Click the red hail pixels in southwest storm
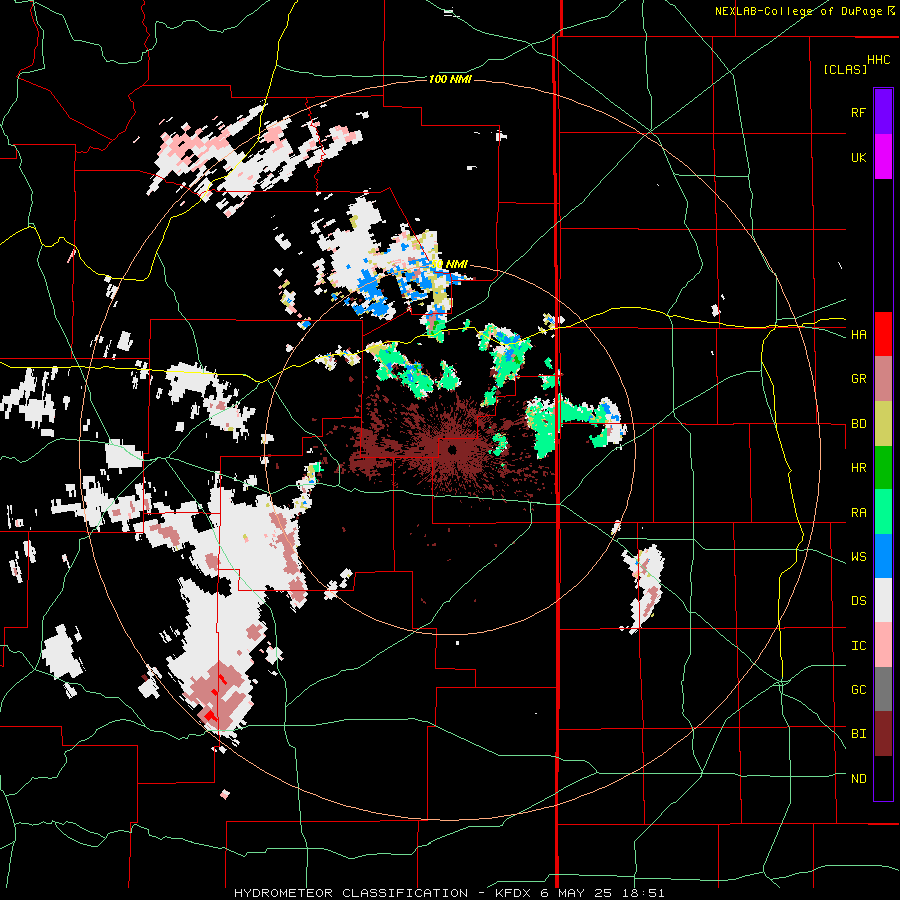Screen dimensions: 900x900 (x=211, y=715)
